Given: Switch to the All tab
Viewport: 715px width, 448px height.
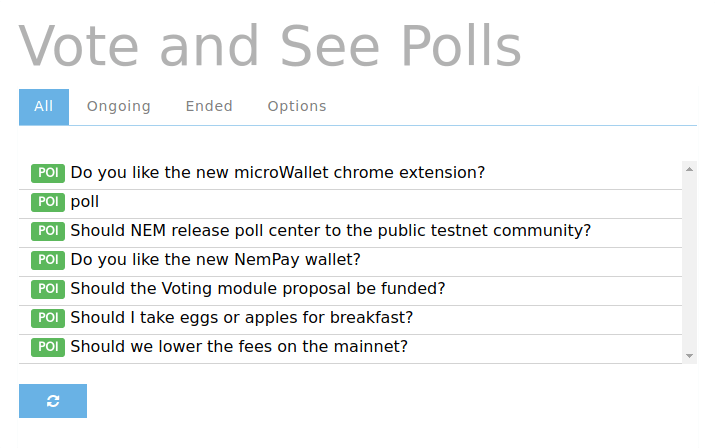Looking at the screenshot, I should [x=44, y=106].
